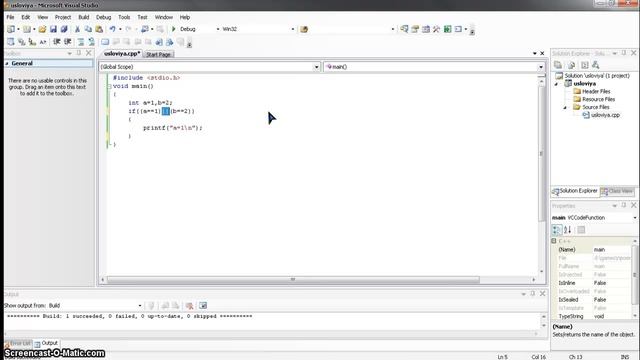640x360 pixels.
Task: Toggle auto-hide pin on Output panel
Action: (x=533, y=294)
